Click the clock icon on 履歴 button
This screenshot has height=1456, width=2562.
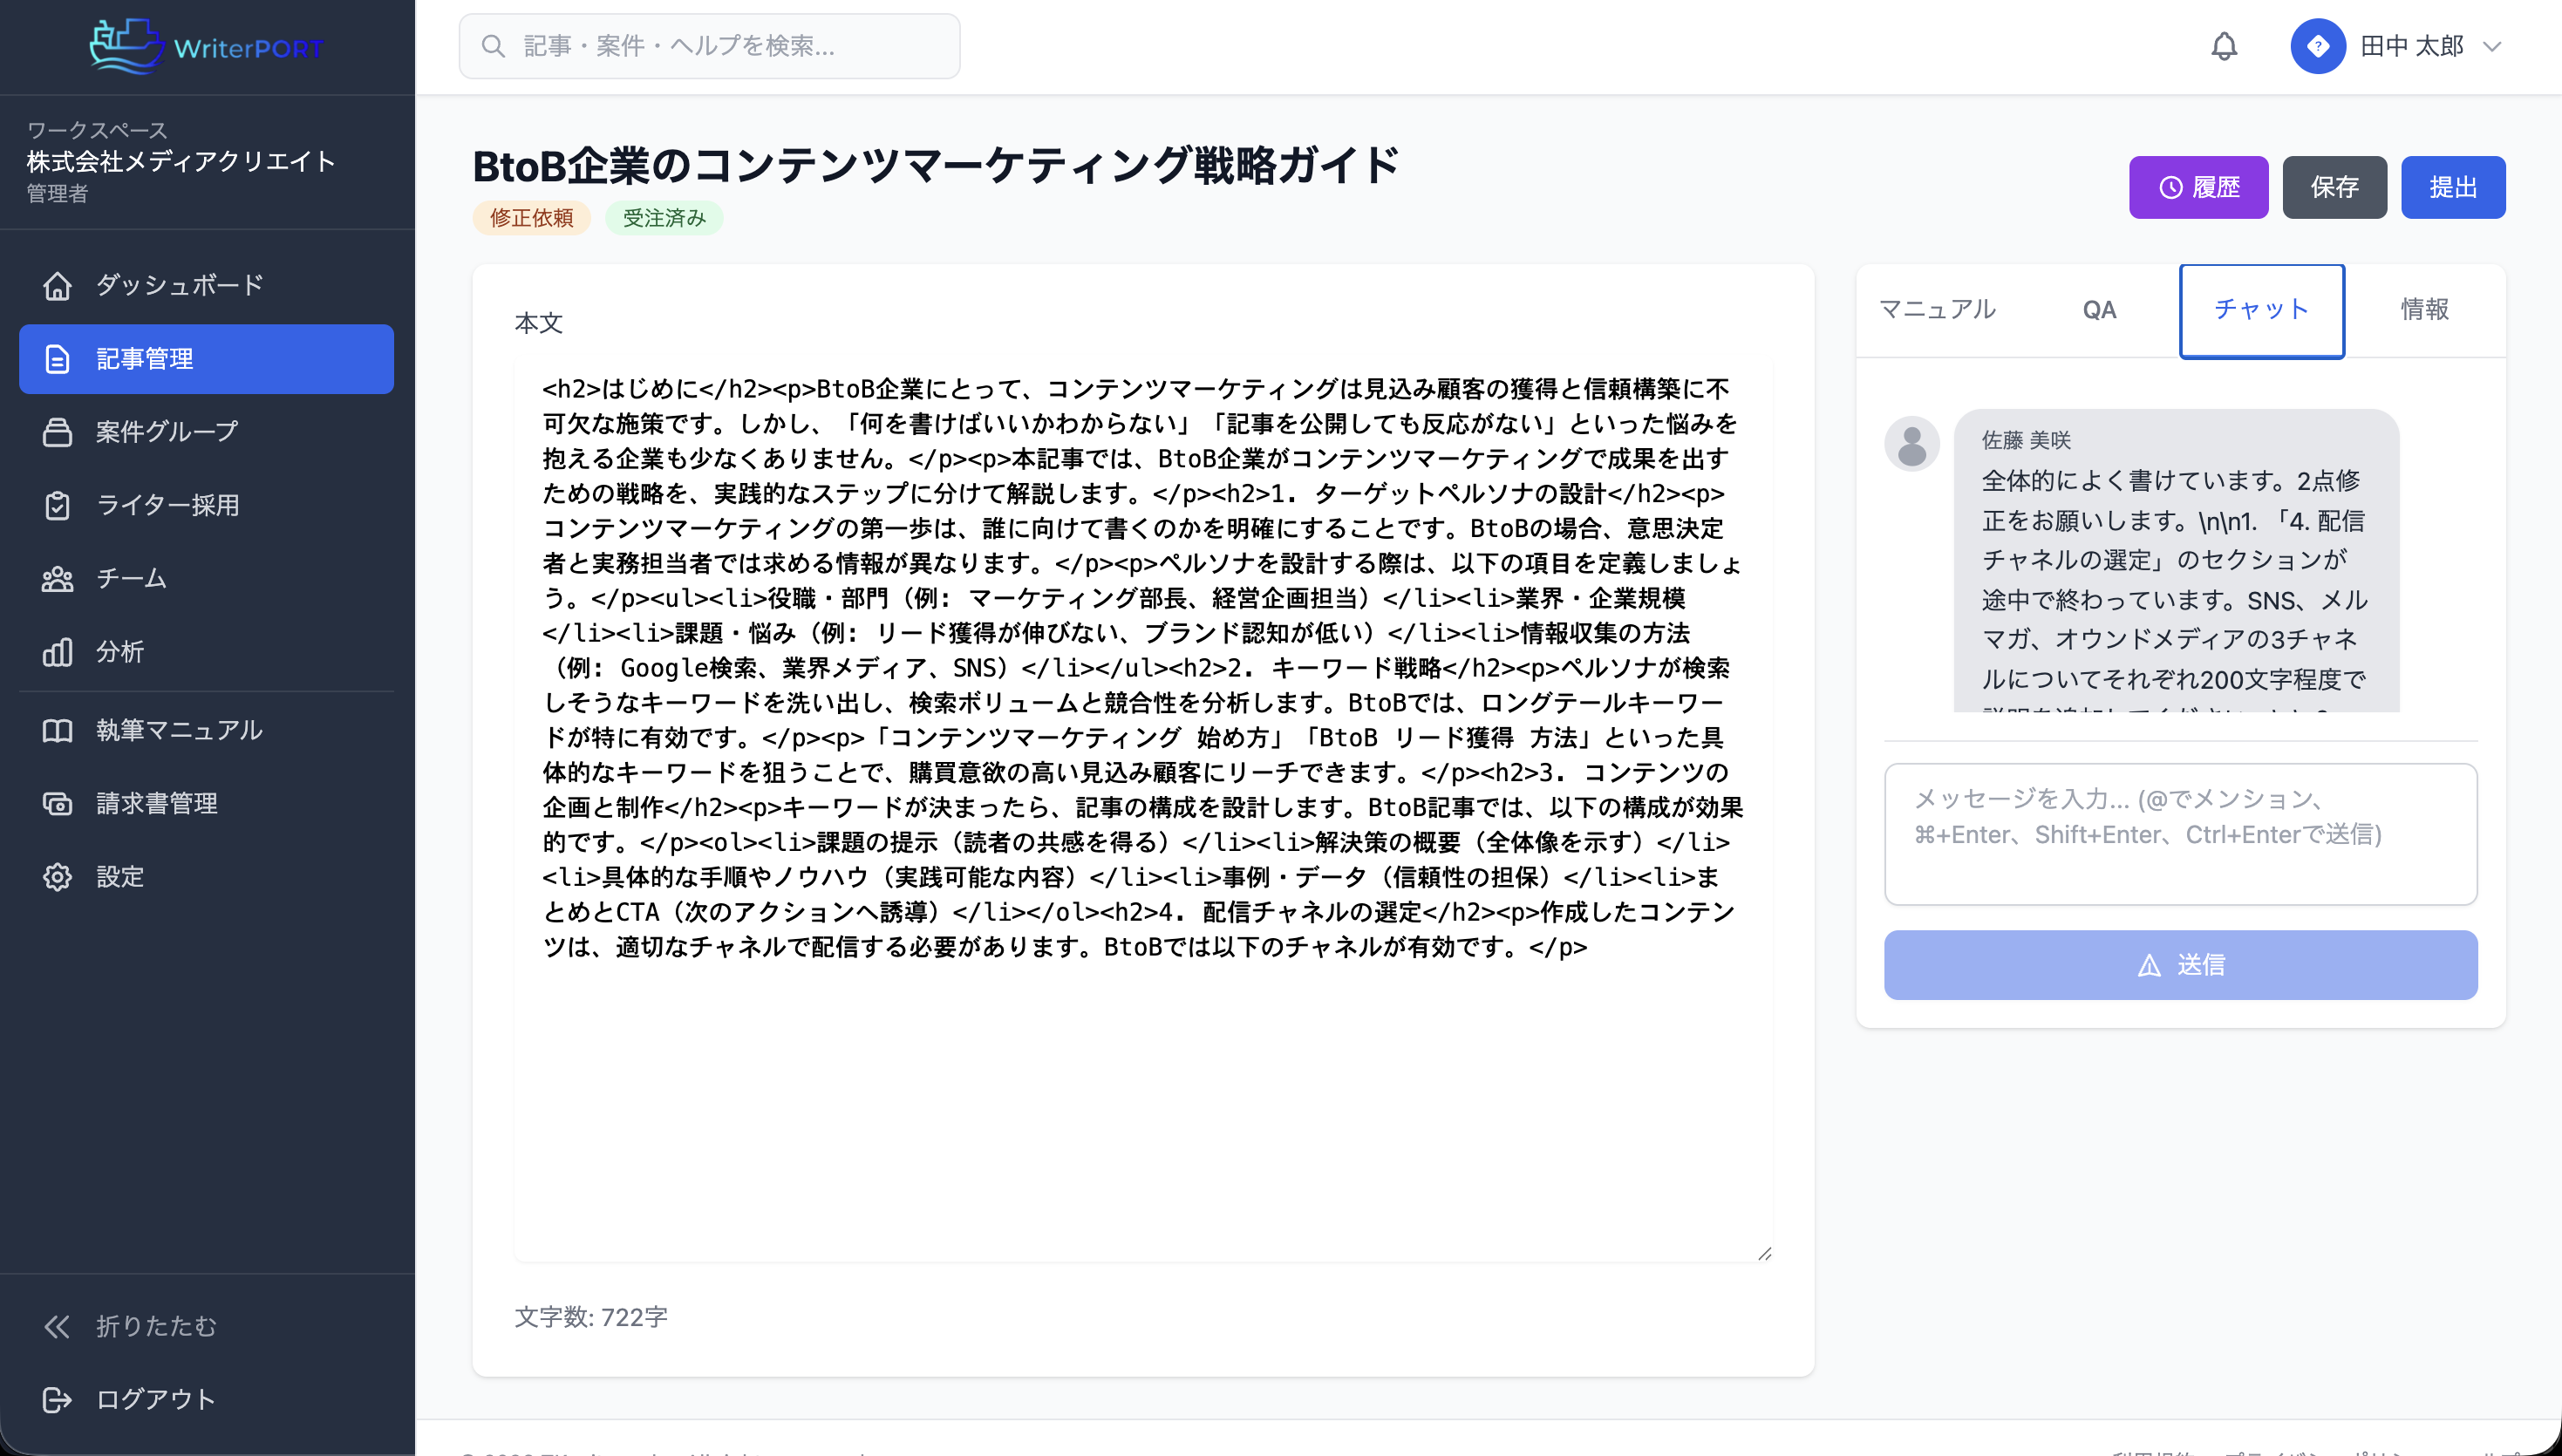click(x=2170, y=187)
